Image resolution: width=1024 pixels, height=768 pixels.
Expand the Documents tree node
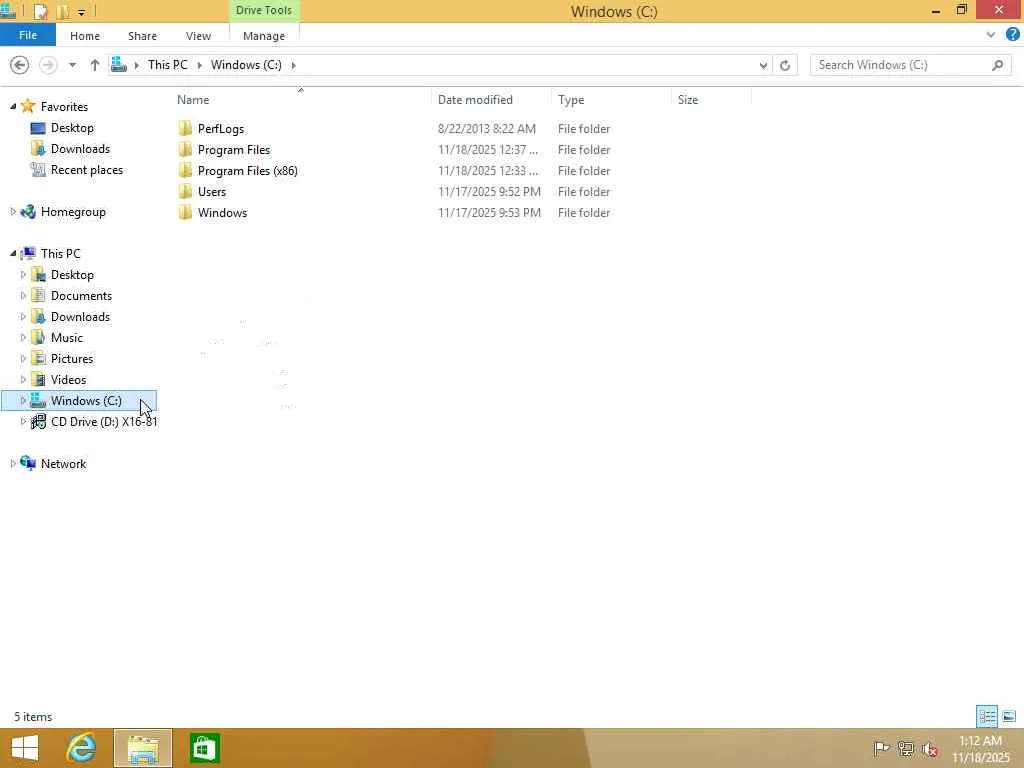click(24, 295)
